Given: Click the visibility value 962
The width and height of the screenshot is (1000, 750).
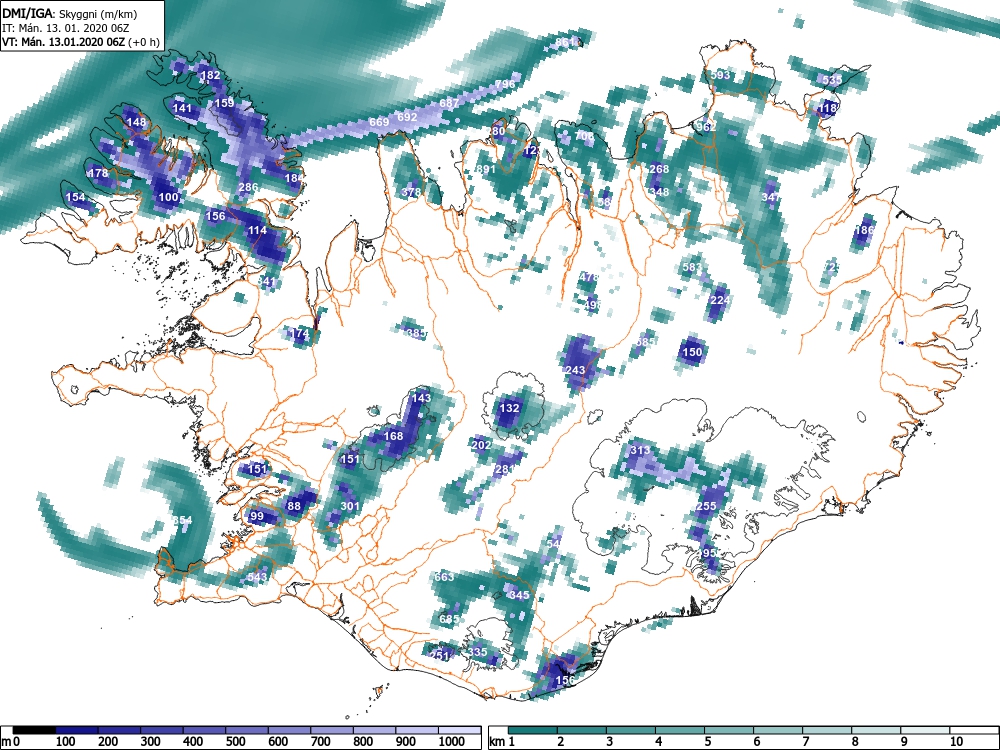Looking at the screenshot, I should [706, 126].
